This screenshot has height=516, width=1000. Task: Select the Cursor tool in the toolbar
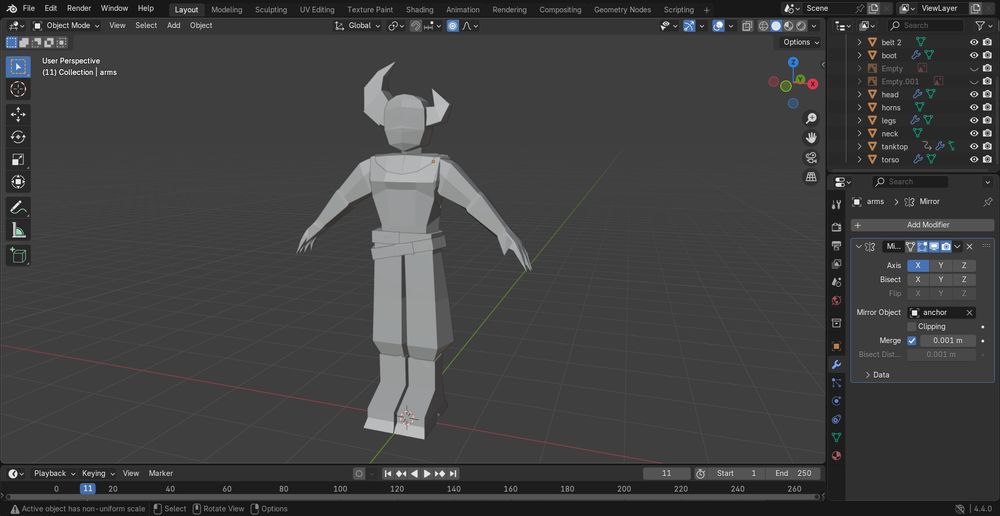[x=18, y=89]
